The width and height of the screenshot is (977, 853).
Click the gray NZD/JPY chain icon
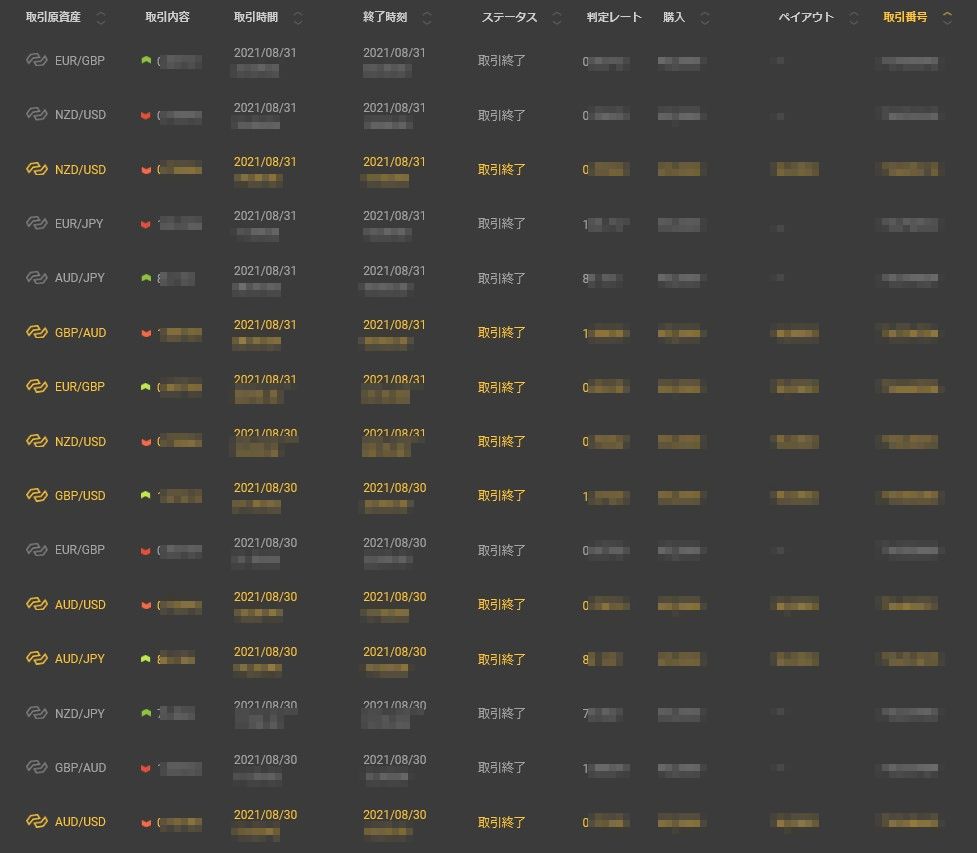[36, 713]
